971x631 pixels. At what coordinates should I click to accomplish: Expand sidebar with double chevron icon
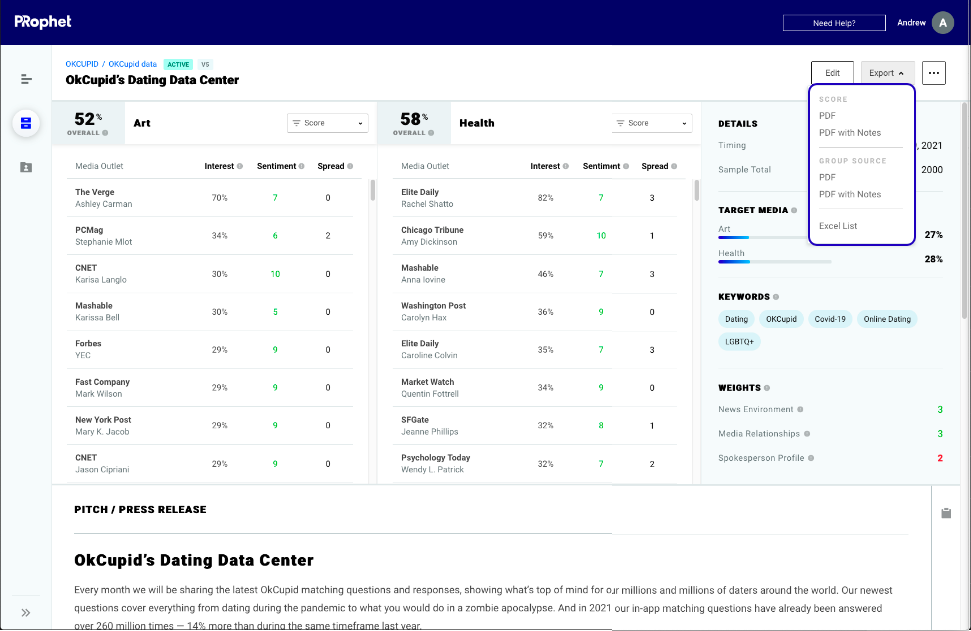[25, 612]
